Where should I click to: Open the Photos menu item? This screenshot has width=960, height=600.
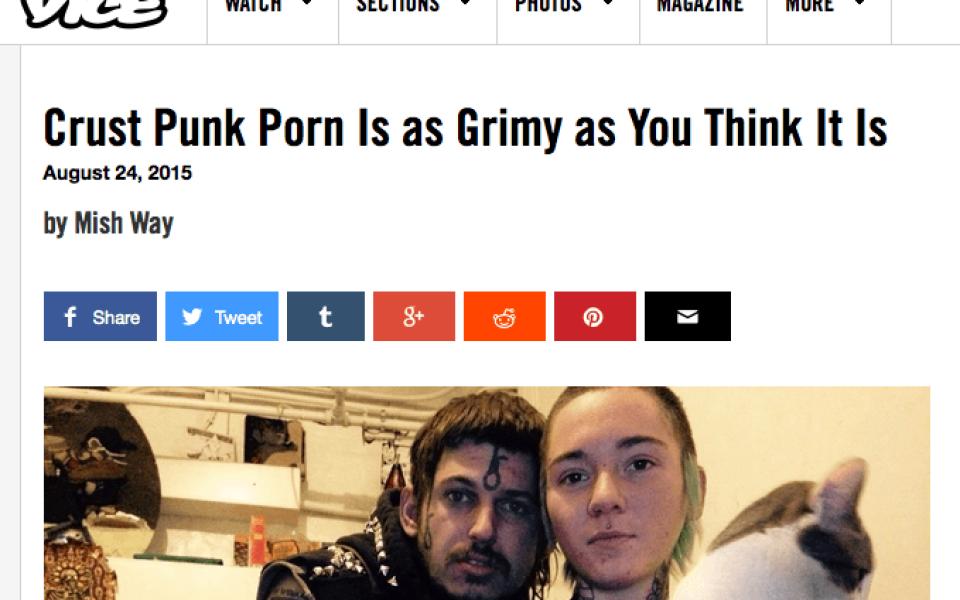coord(548,6)
